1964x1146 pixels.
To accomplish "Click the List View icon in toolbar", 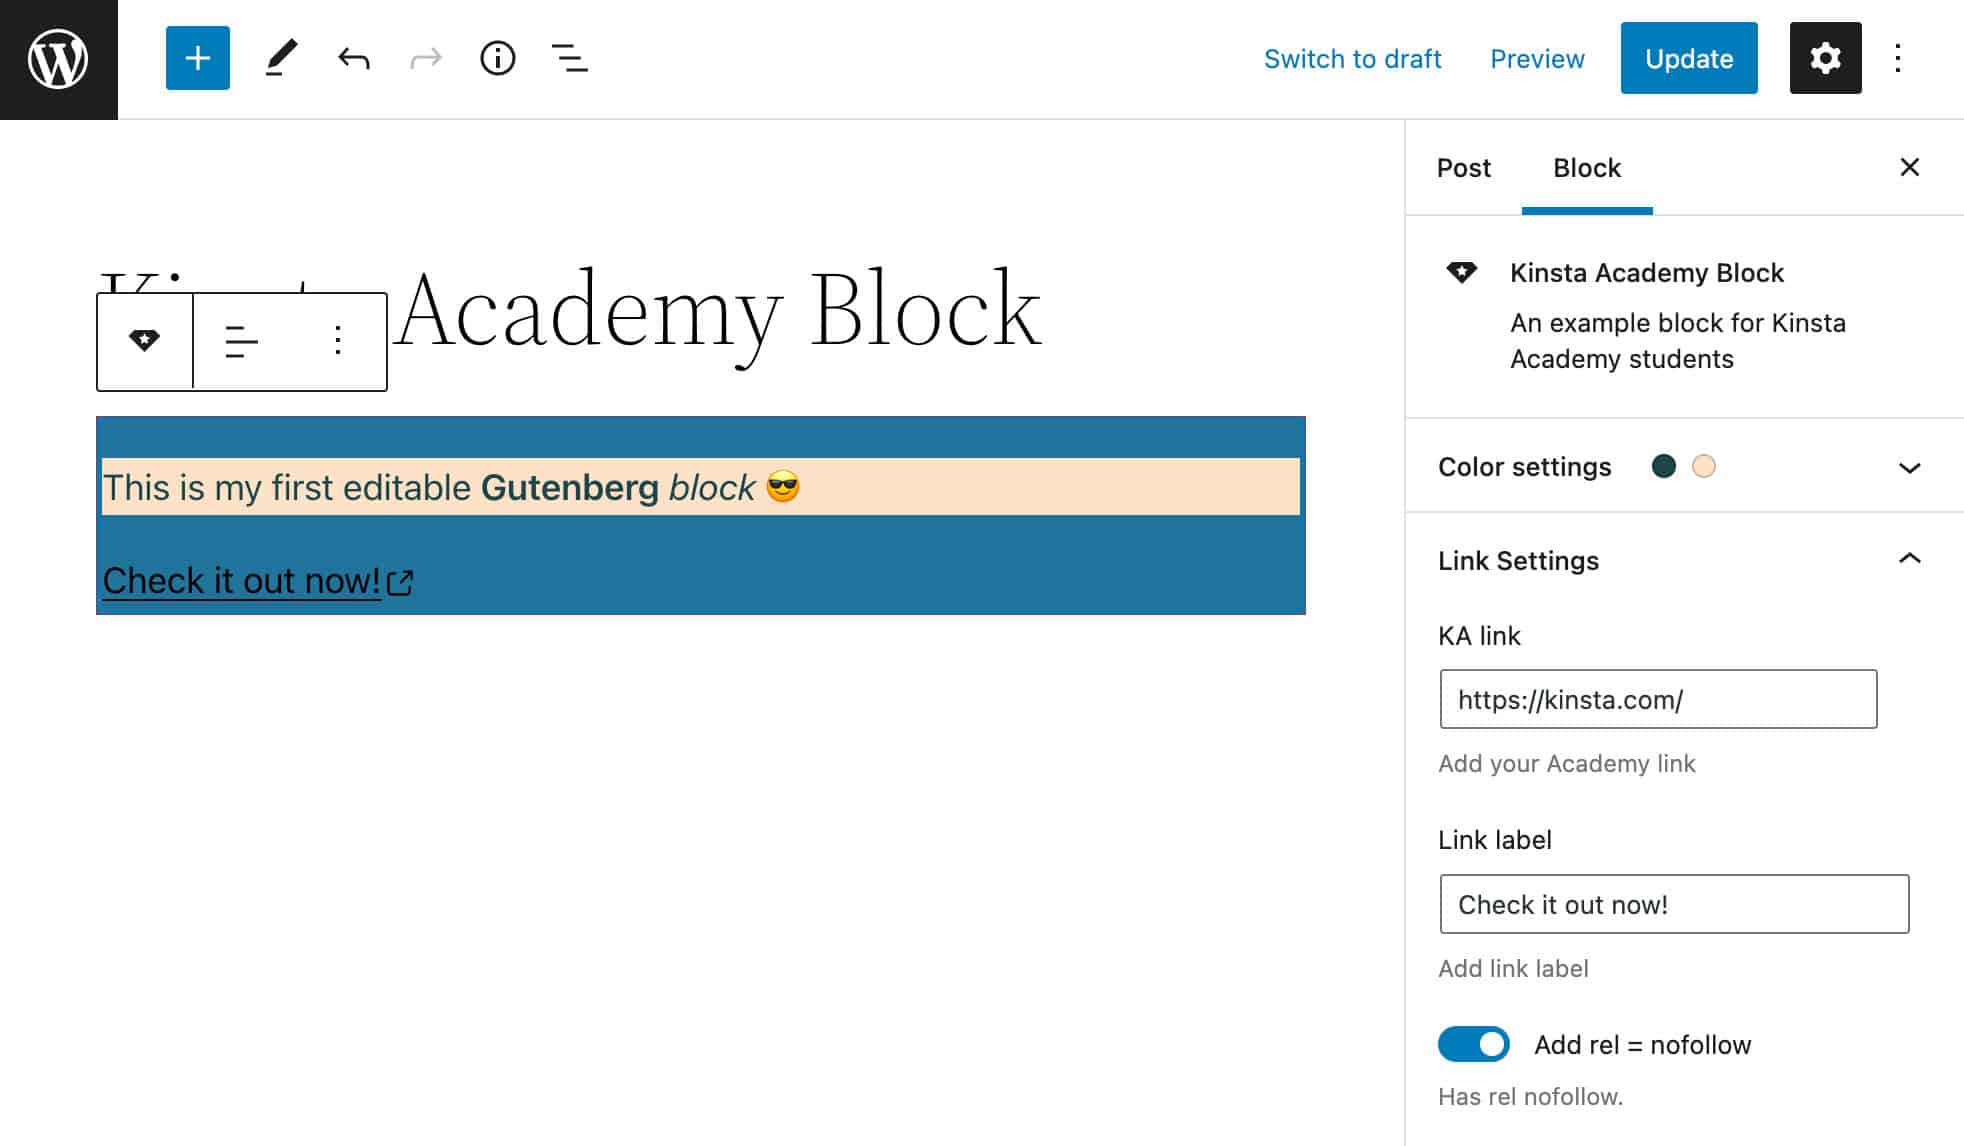I will (x=570, y=57).
